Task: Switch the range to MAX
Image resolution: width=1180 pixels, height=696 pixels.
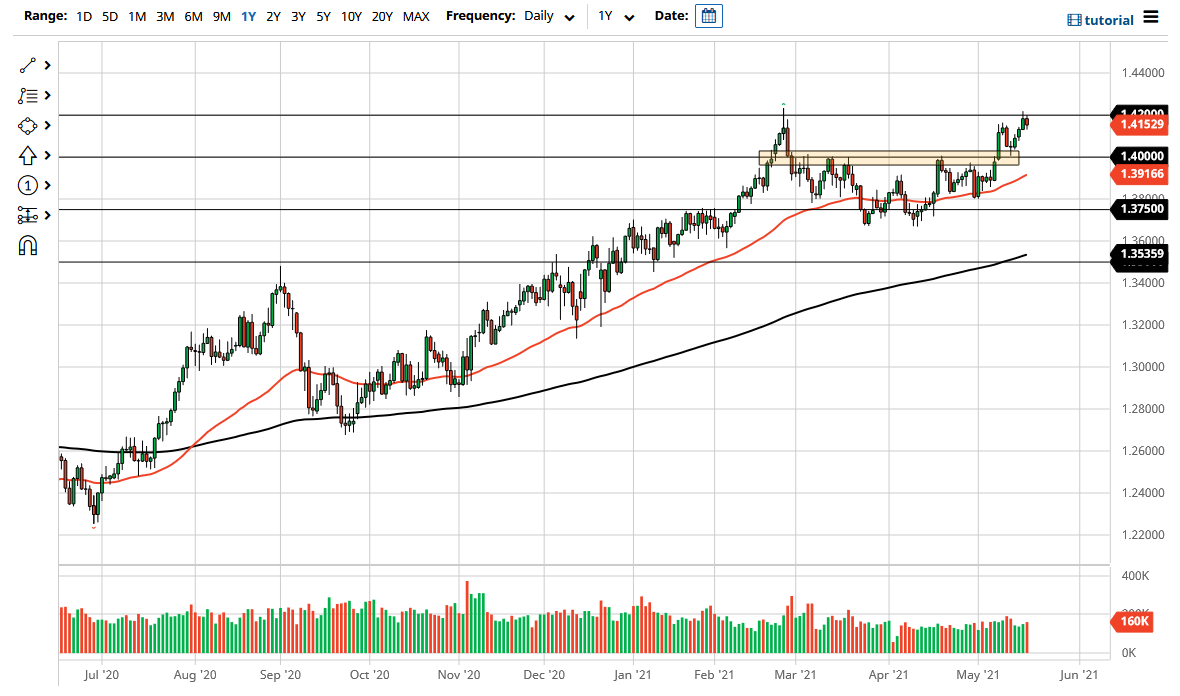Action: pos(416,16)
